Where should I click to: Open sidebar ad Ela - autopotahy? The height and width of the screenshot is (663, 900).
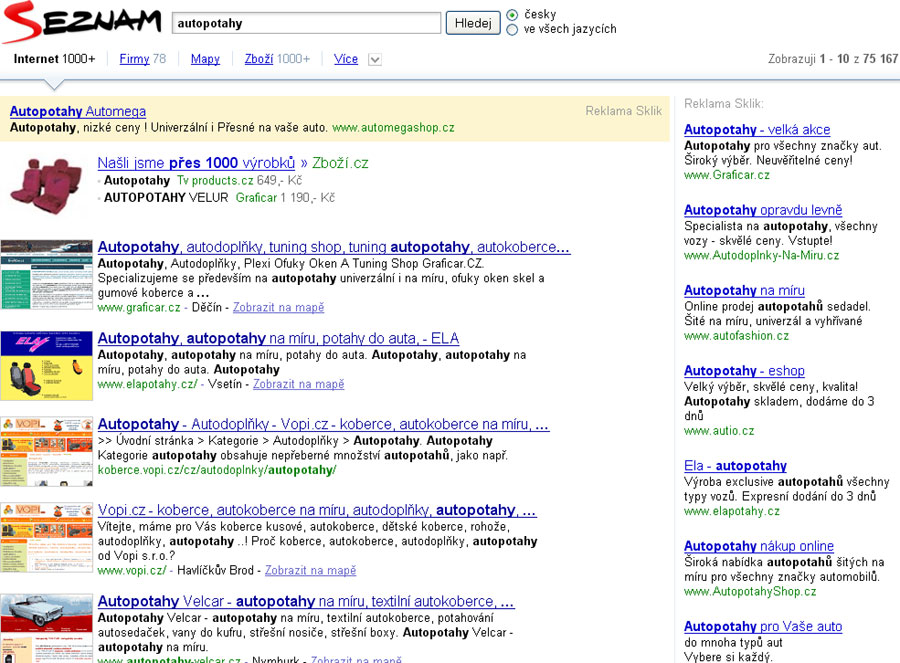pyautogui.click(x=735, y=466)
